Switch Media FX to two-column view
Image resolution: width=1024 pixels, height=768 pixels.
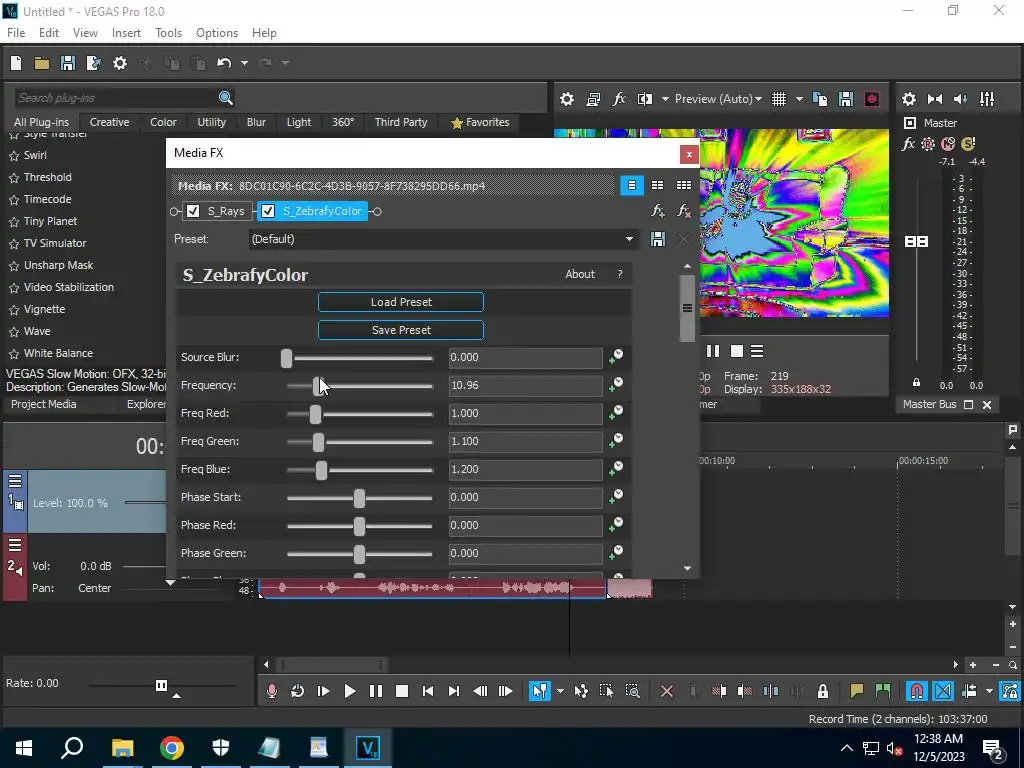(658, 185)
